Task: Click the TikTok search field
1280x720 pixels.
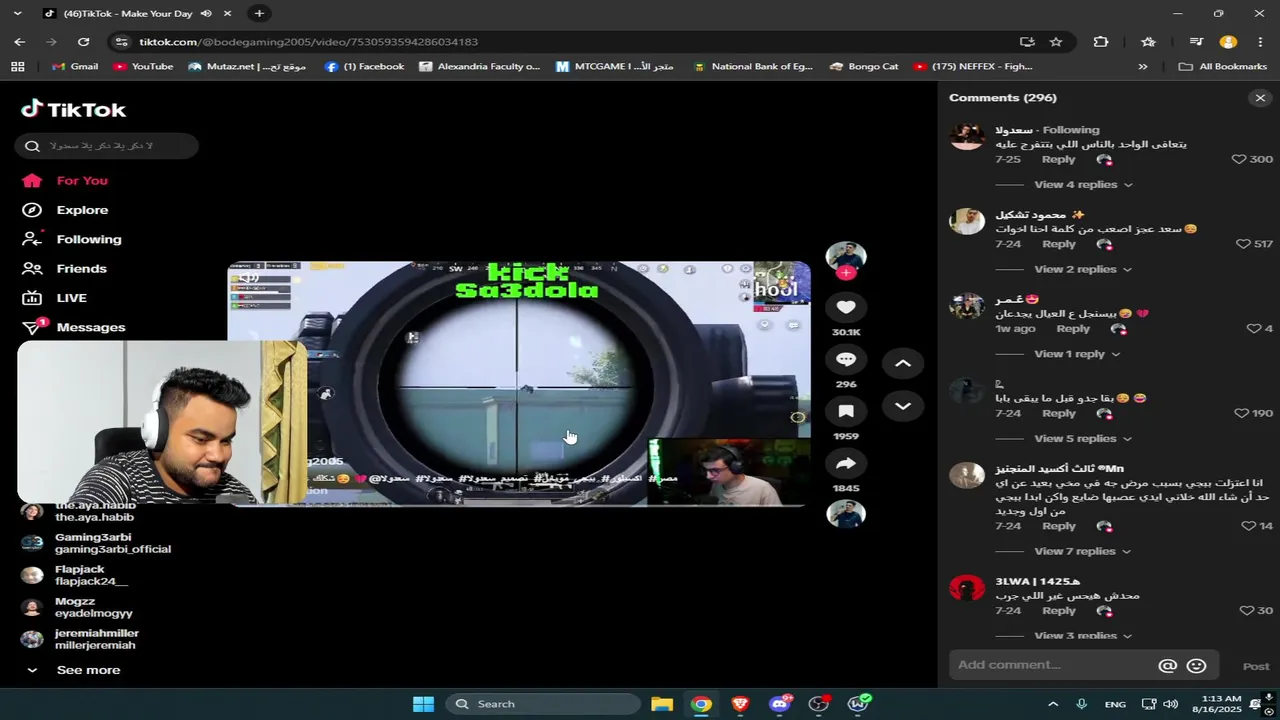Action: [106, 146]
